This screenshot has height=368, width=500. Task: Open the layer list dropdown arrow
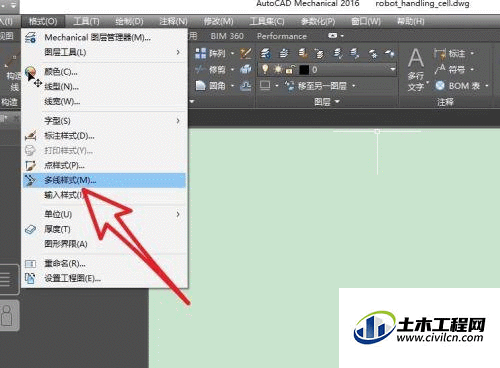pyautogui.click(x=393, y=70)
